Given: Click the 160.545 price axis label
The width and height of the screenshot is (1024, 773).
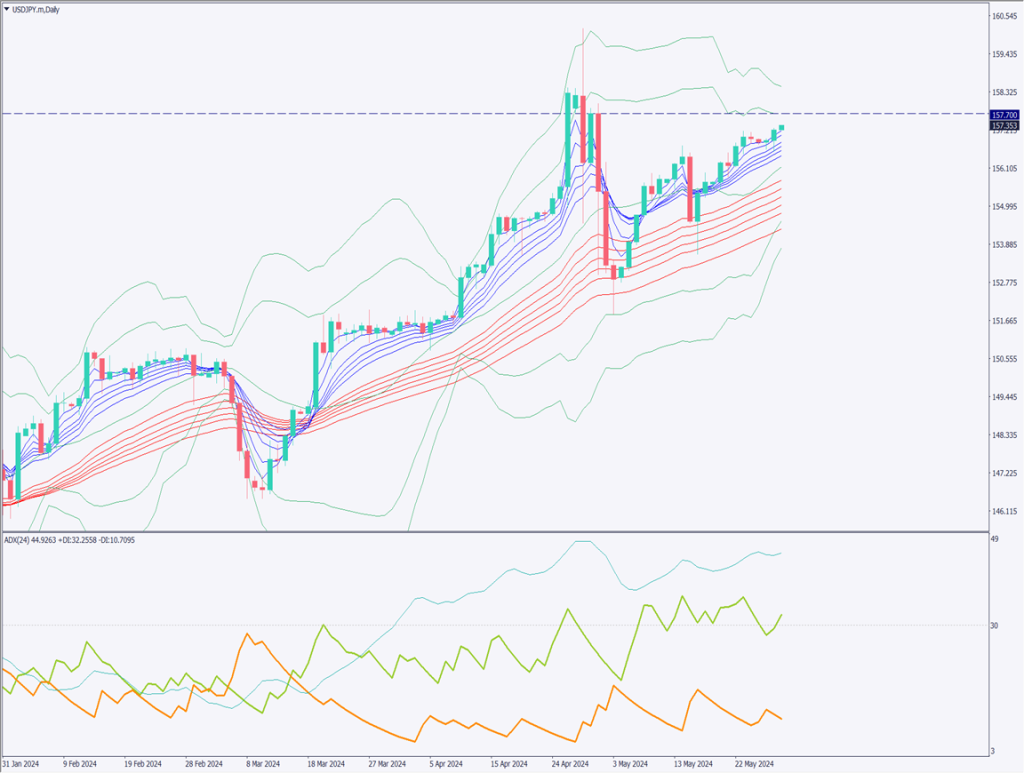Looking at the screenshot, I should click(x=1003, y=16).
